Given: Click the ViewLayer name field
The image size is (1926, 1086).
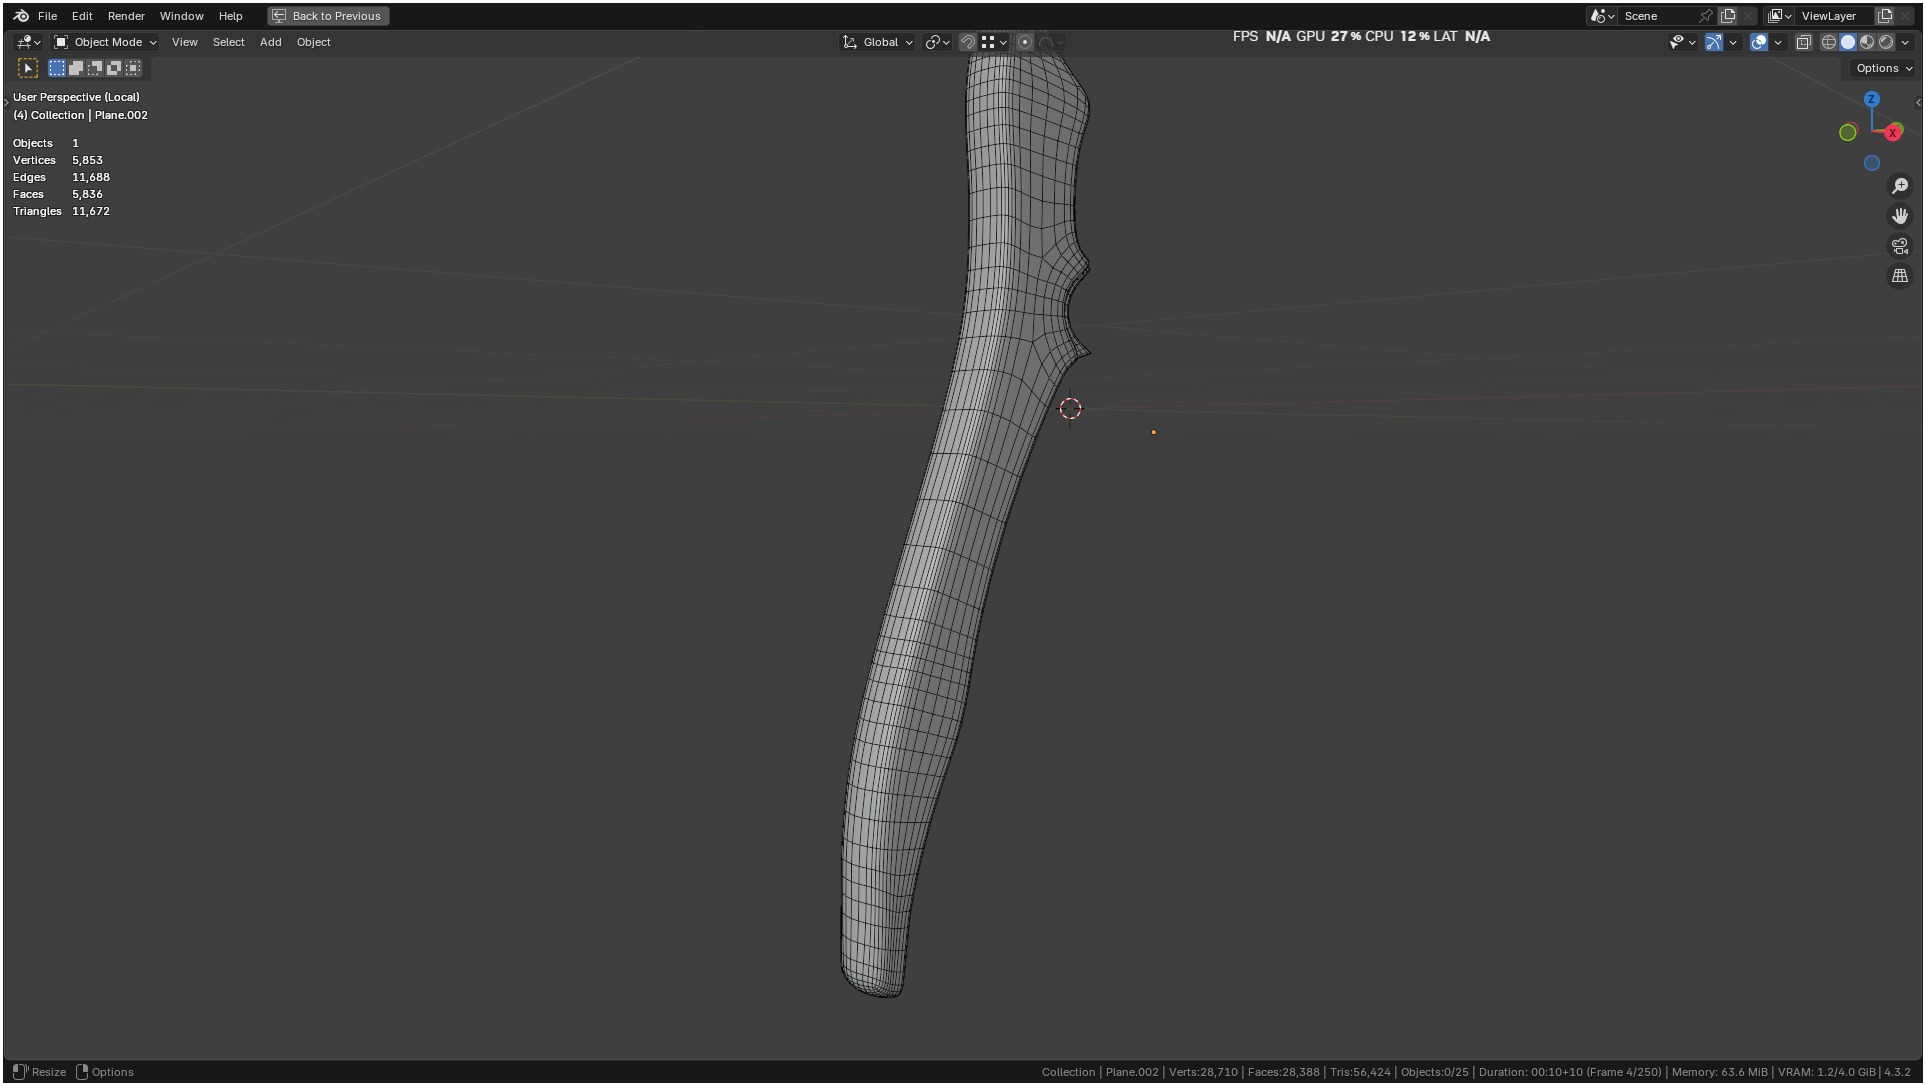Looking at the screenshot, I should 1835,16.
